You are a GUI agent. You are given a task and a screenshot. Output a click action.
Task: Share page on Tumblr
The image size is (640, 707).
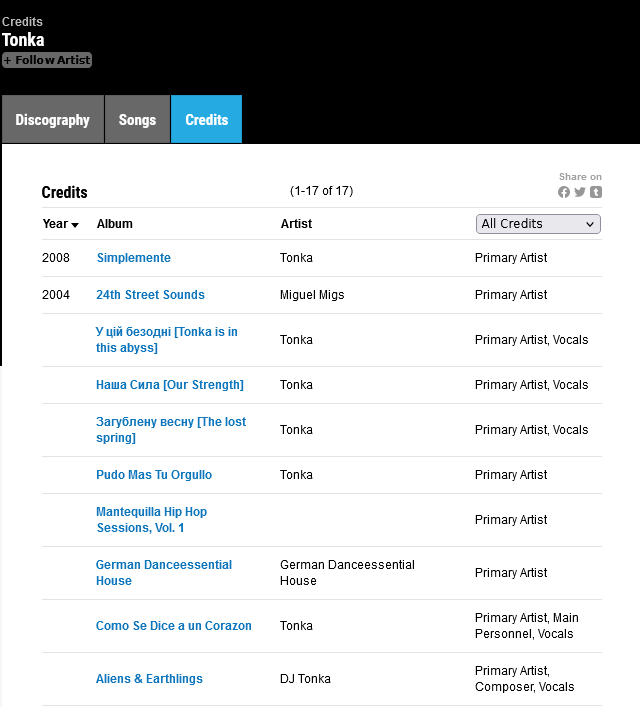pyautogui.click(x=596, y=192)
